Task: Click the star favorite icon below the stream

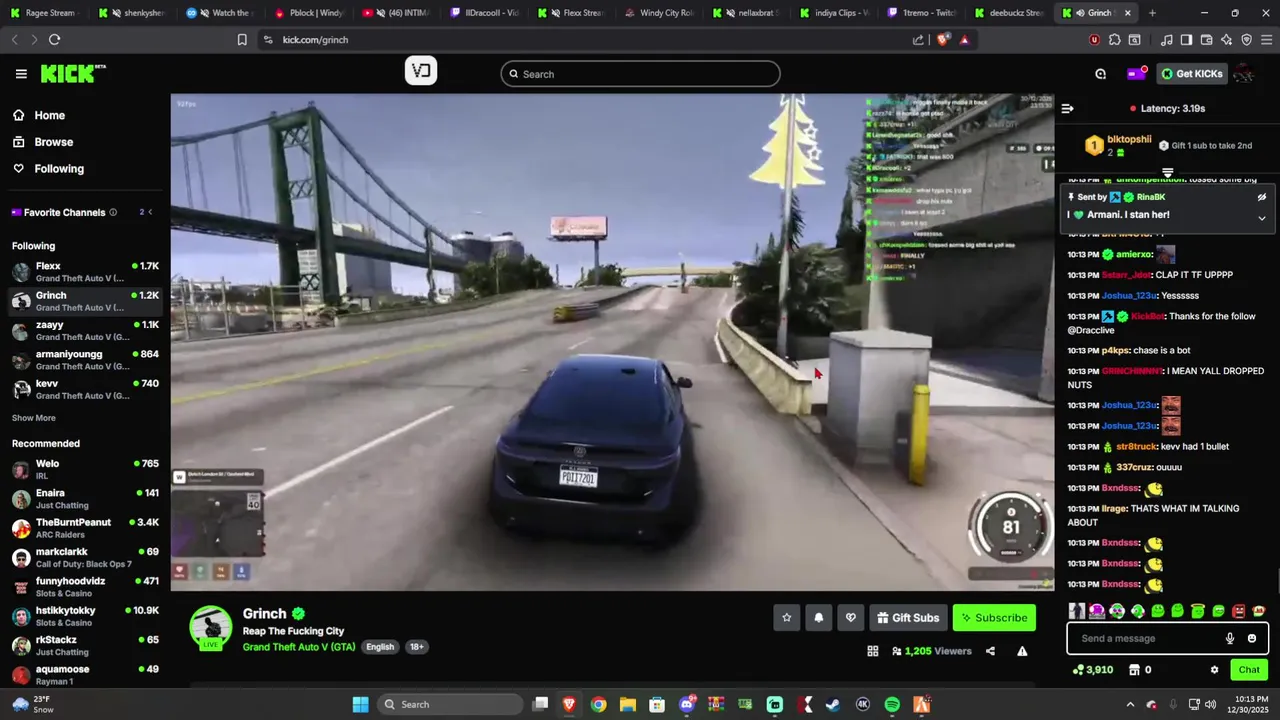Action: pyautogui.click(x=786, y=618)
